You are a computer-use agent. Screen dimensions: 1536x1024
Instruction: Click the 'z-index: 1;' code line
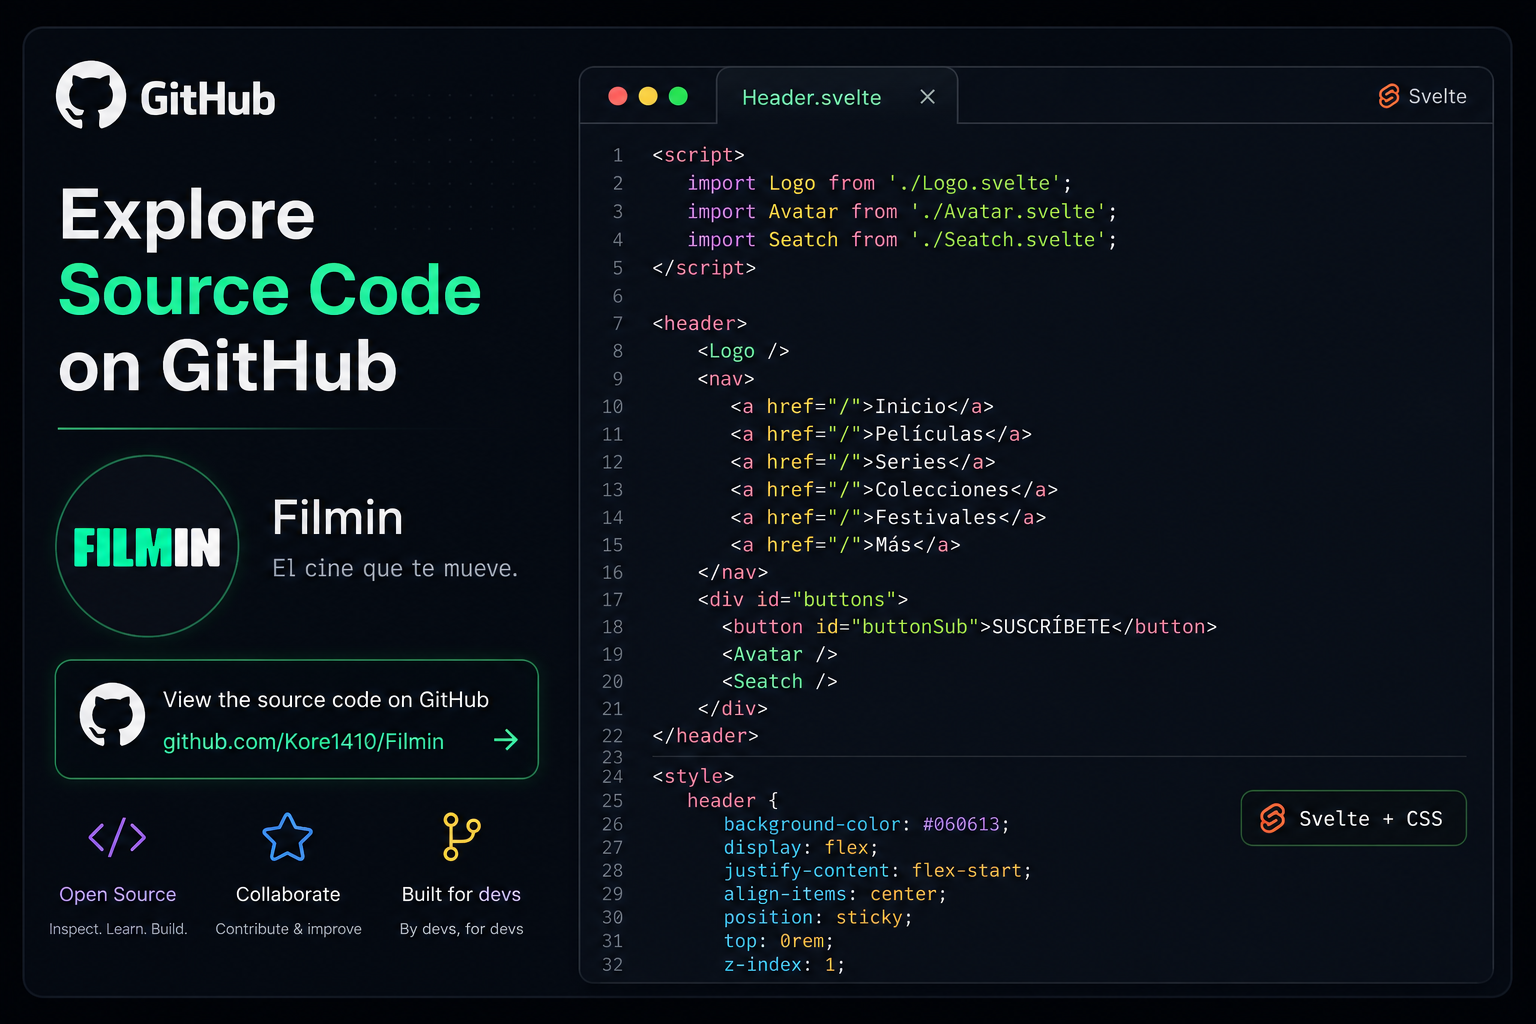(x=784, y=964)
